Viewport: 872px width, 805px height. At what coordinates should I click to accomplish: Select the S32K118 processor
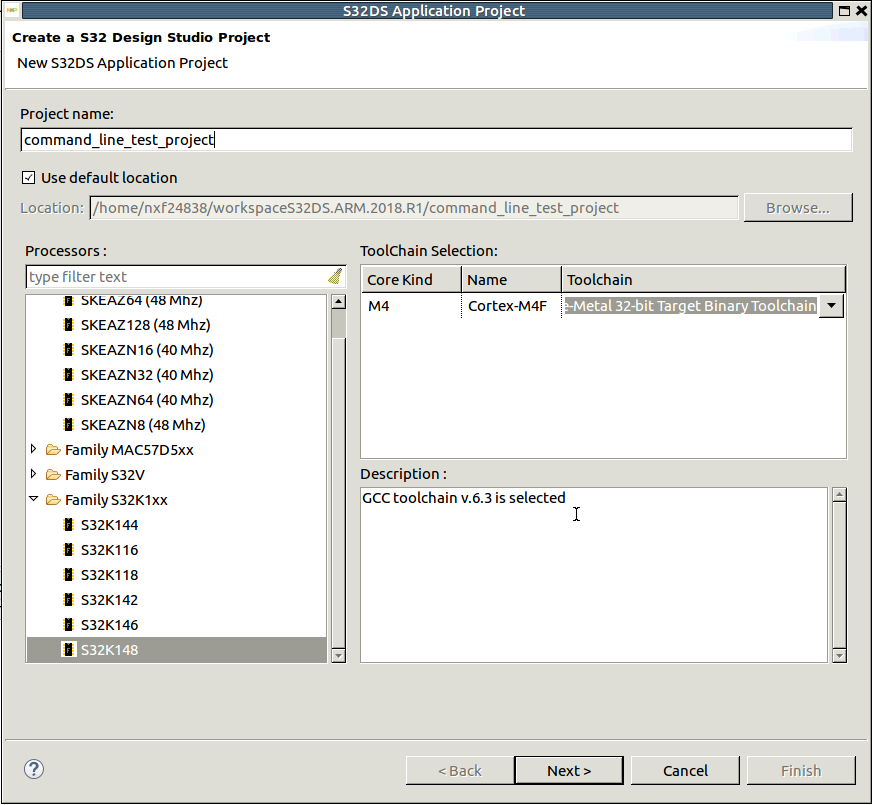click(x=109, y=575)
